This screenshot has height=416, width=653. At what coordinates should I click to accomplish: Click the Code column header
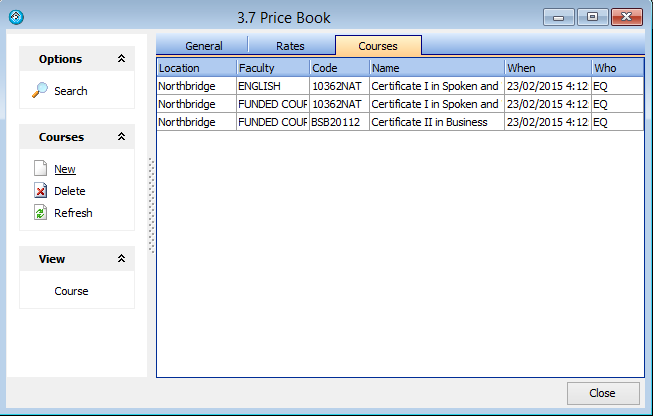pos(338,68)
